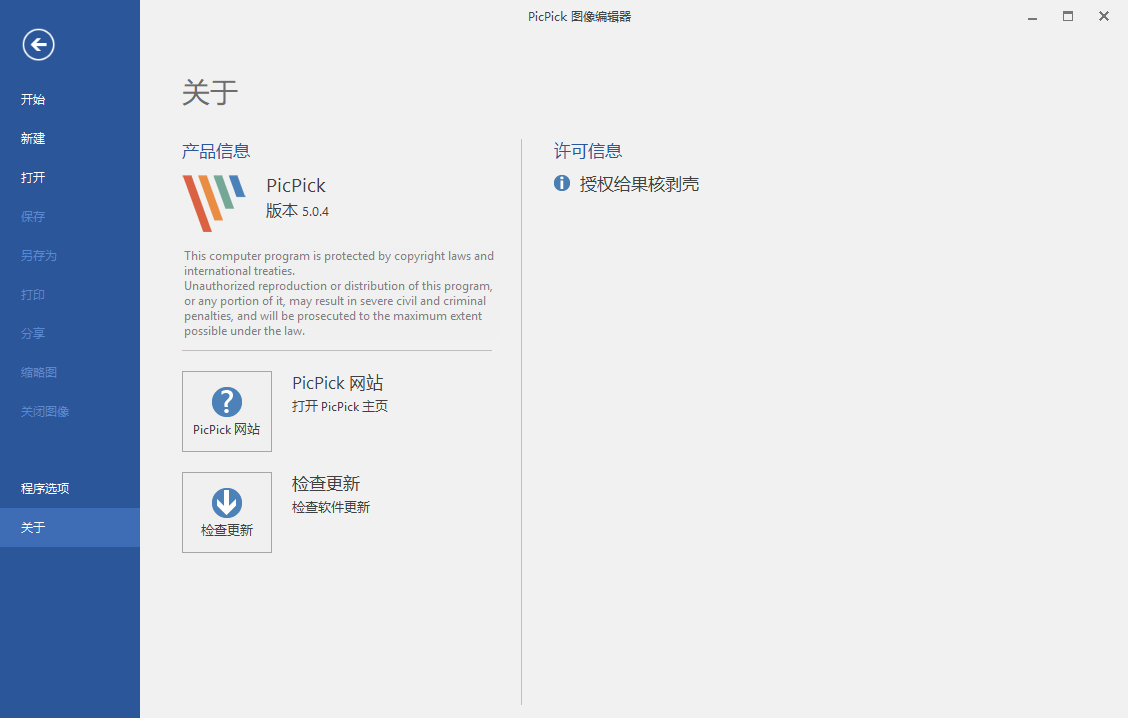Click the large 检查更新 heading text
1128x718 pixels.
pos(326,483)
